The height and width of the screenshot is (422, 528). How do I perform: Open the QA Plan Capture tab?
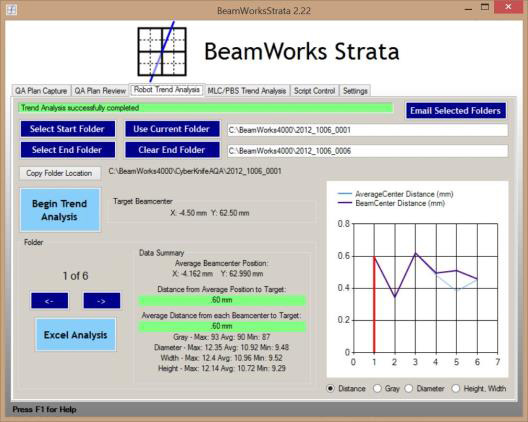click(41, 91)
